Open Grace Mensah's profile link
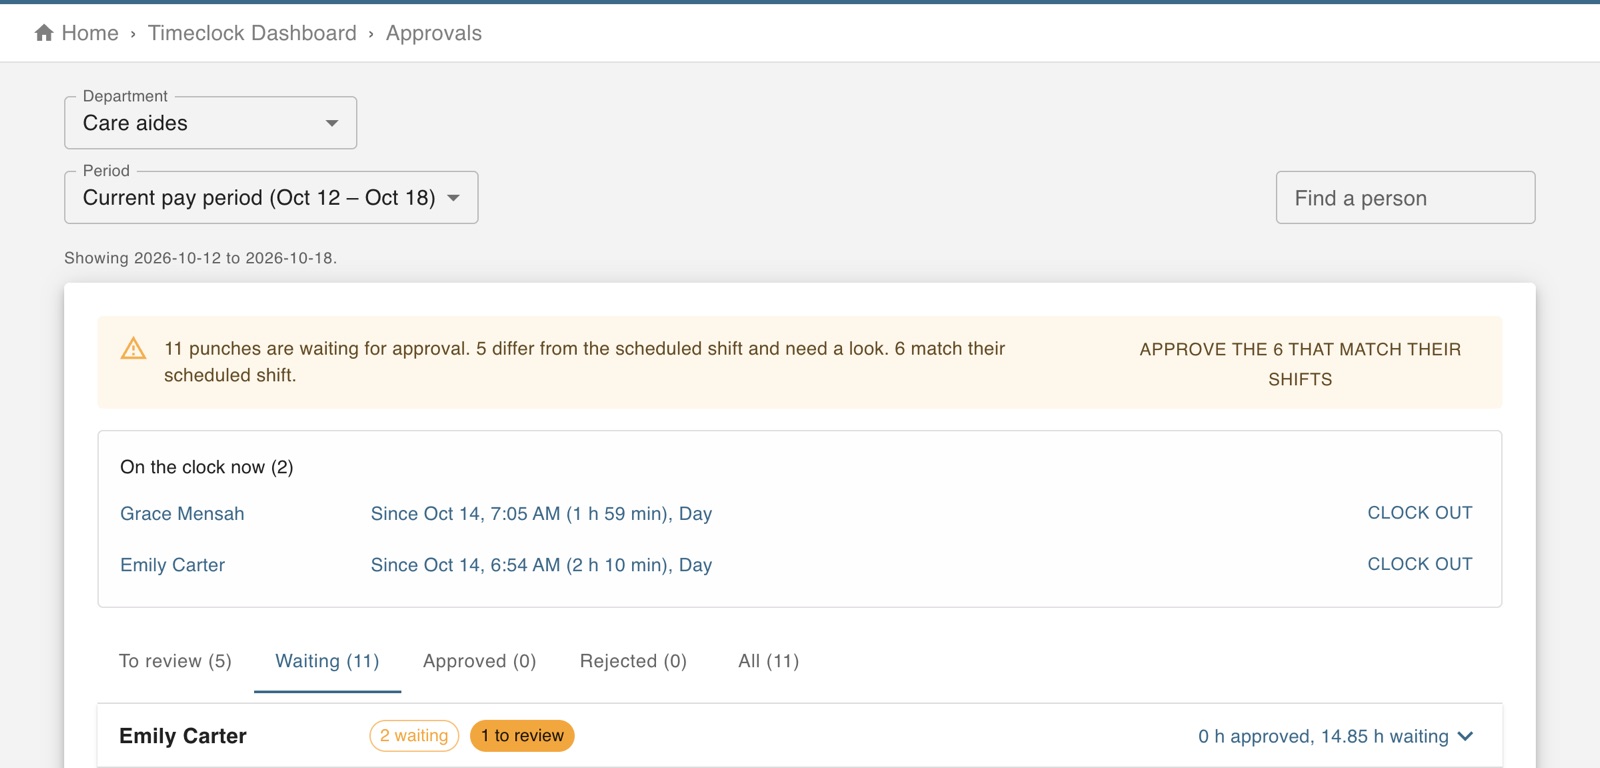This screenshot has width=1600, height=768. 182,514
